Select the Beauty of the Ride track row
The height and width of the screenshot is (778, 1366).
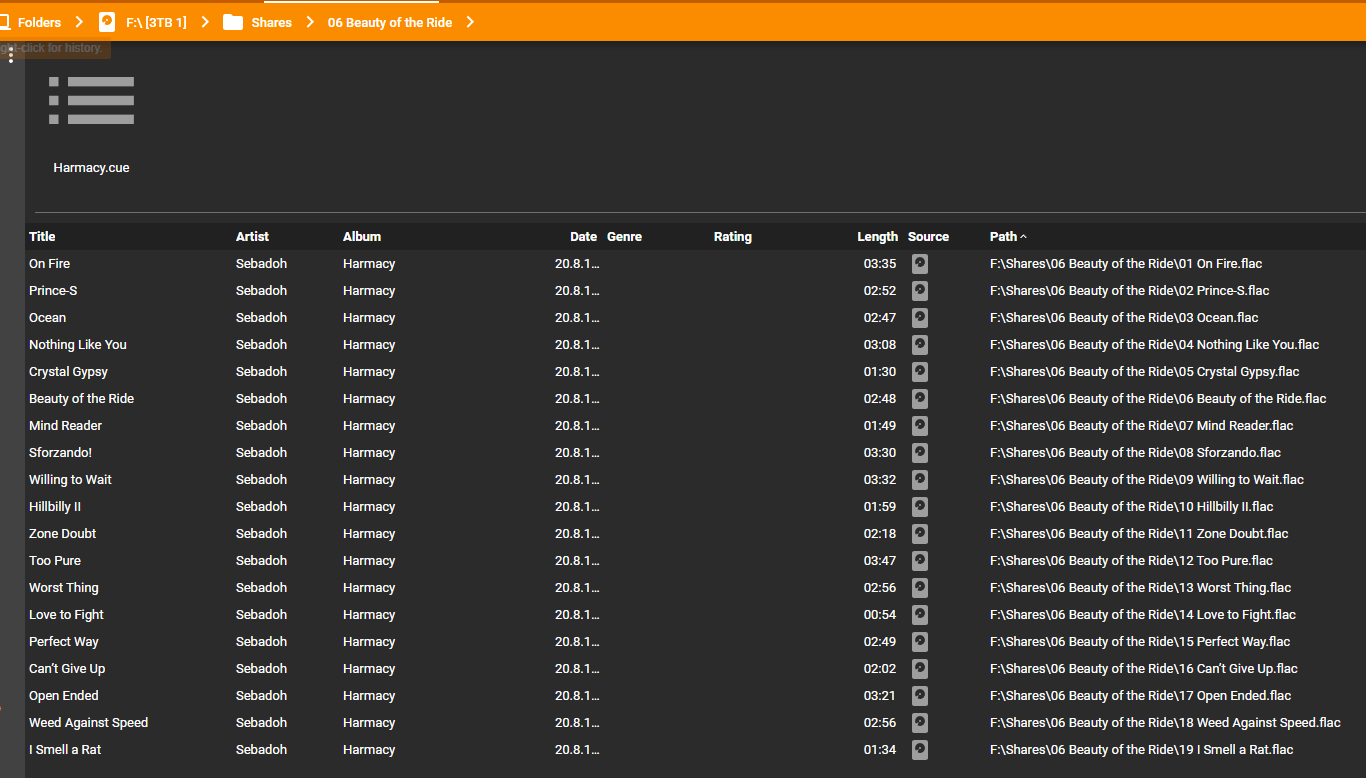point(81,399)
